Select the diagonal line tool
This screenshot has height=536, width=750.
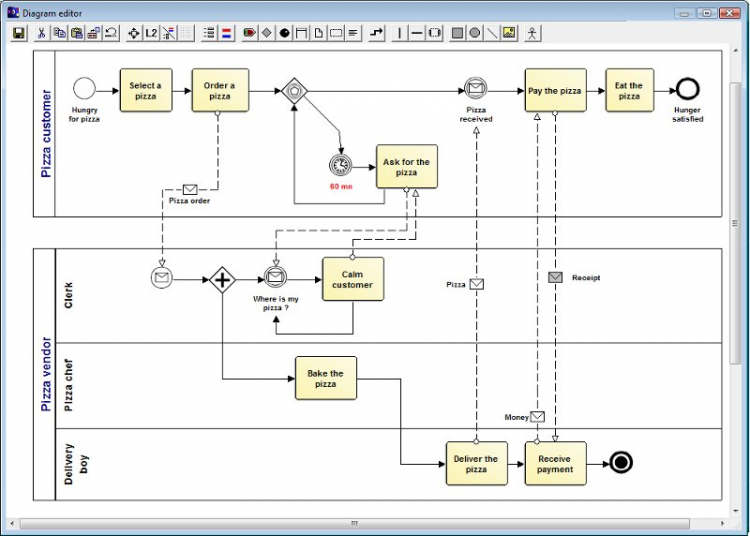[x=492, y=33]
